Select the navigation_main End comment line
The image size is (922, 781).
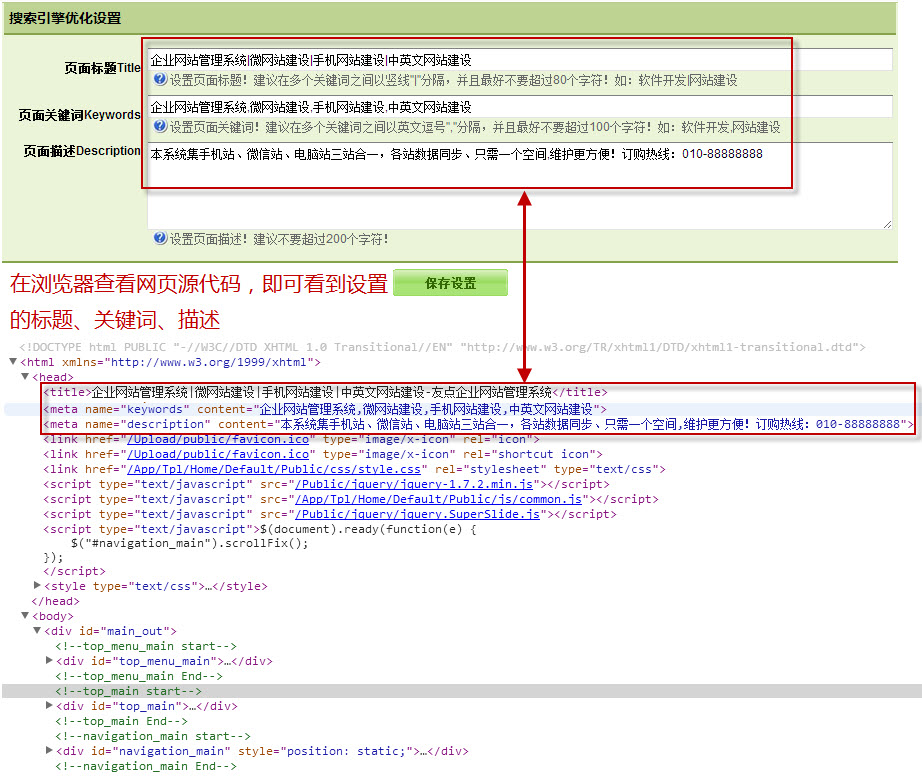point(146,766)
